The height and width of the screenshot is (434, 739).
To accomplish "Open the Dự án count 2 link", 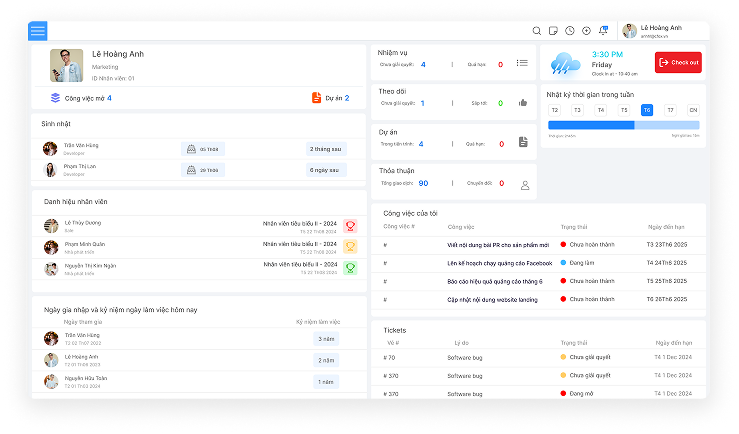I will pyautogui.click(x=347, y=98).
